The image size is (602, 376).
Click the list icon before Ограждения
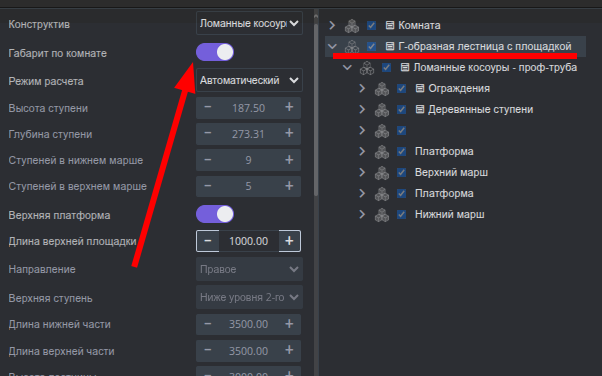click(420, 88)
